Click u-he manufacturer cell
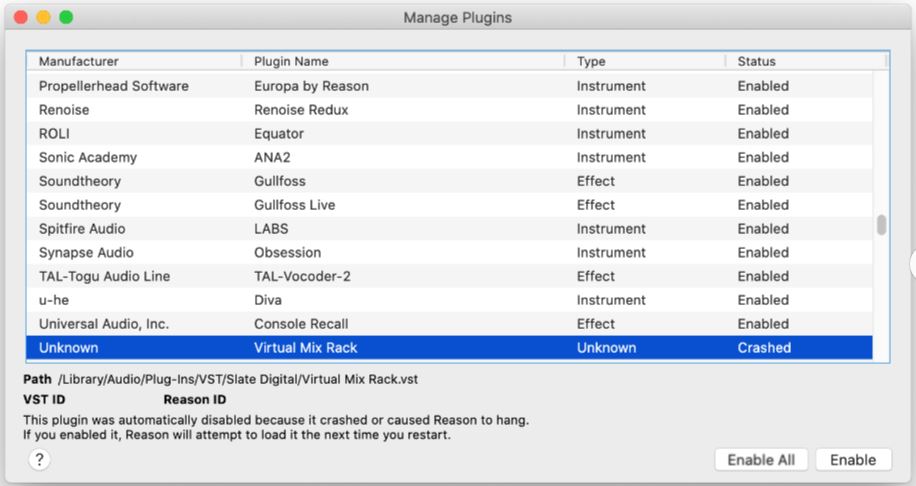 point(54,300)
